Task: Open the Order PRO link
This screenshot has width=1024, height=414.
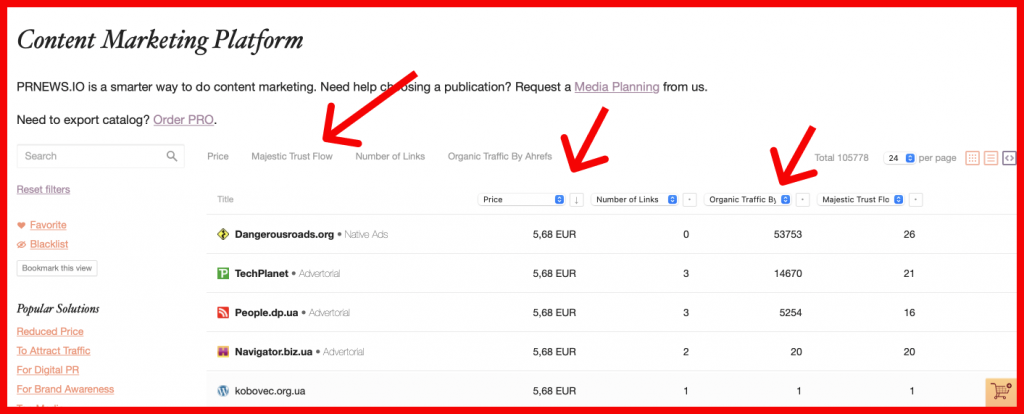Action: [184, 120]
